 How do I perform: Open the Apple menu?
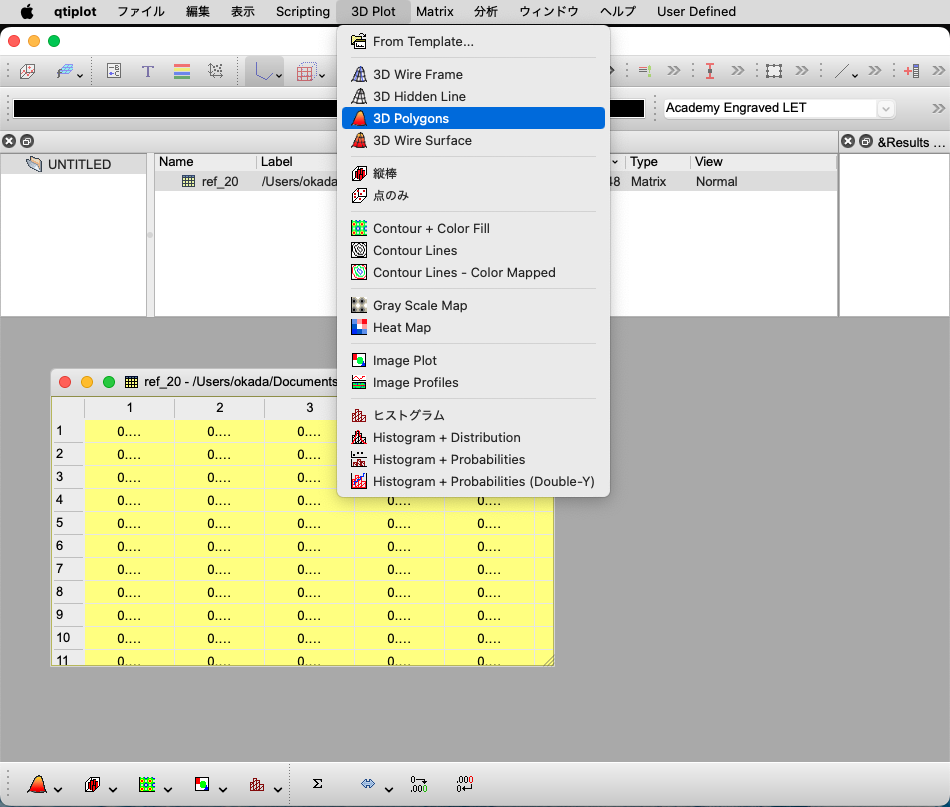coord(27,12)
